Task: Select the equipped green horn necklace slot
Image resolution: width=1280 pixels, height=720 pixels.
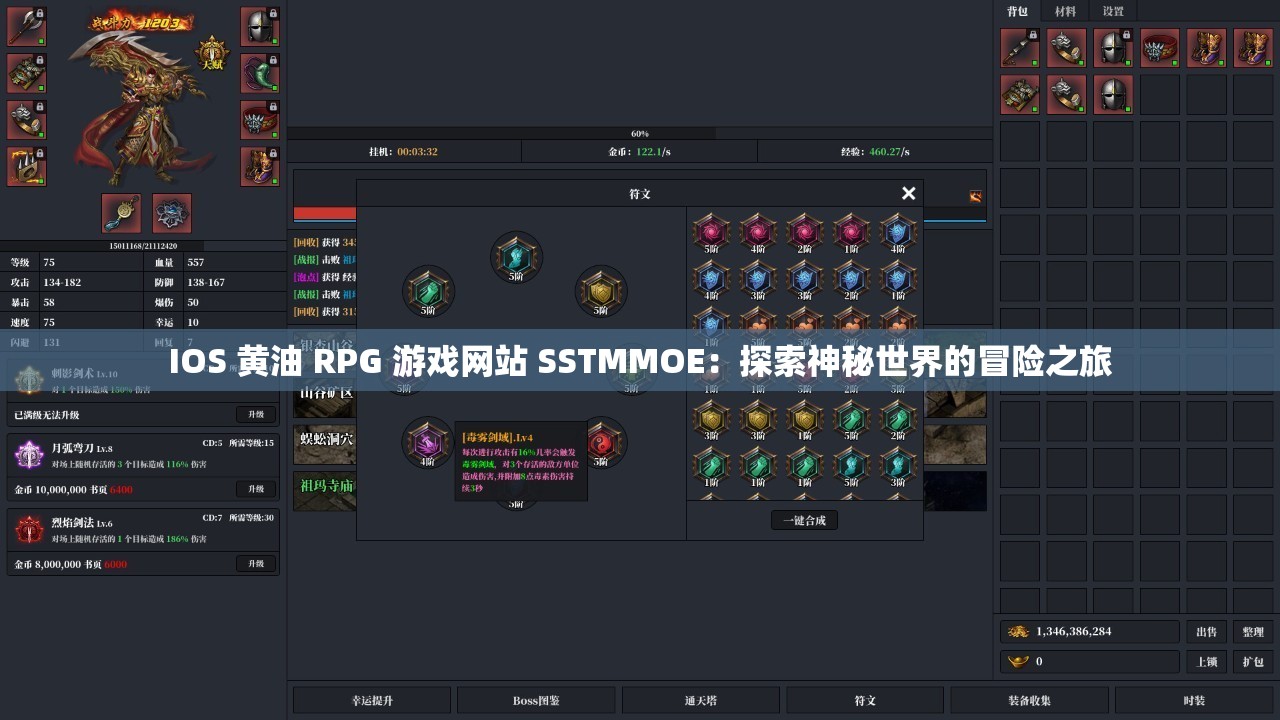Action: 260,73
